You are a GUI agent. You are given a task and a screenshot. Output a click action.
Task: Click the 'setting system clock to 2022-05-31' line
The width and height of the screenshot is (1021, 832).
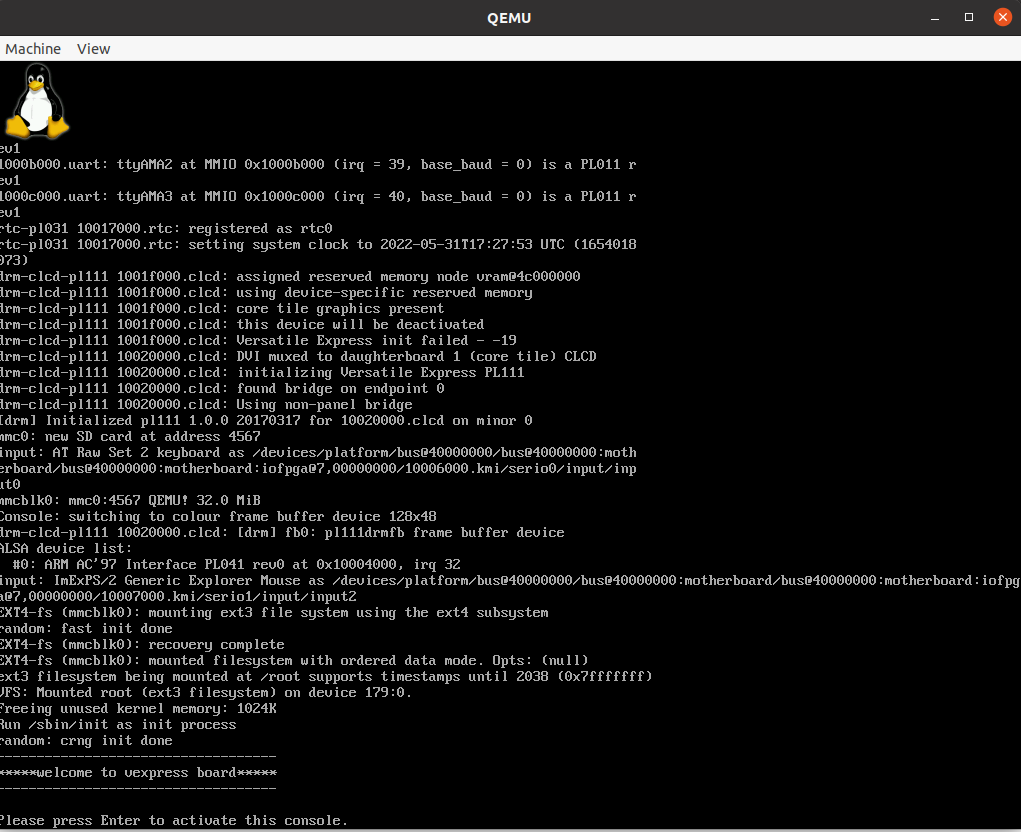point(318,245)
